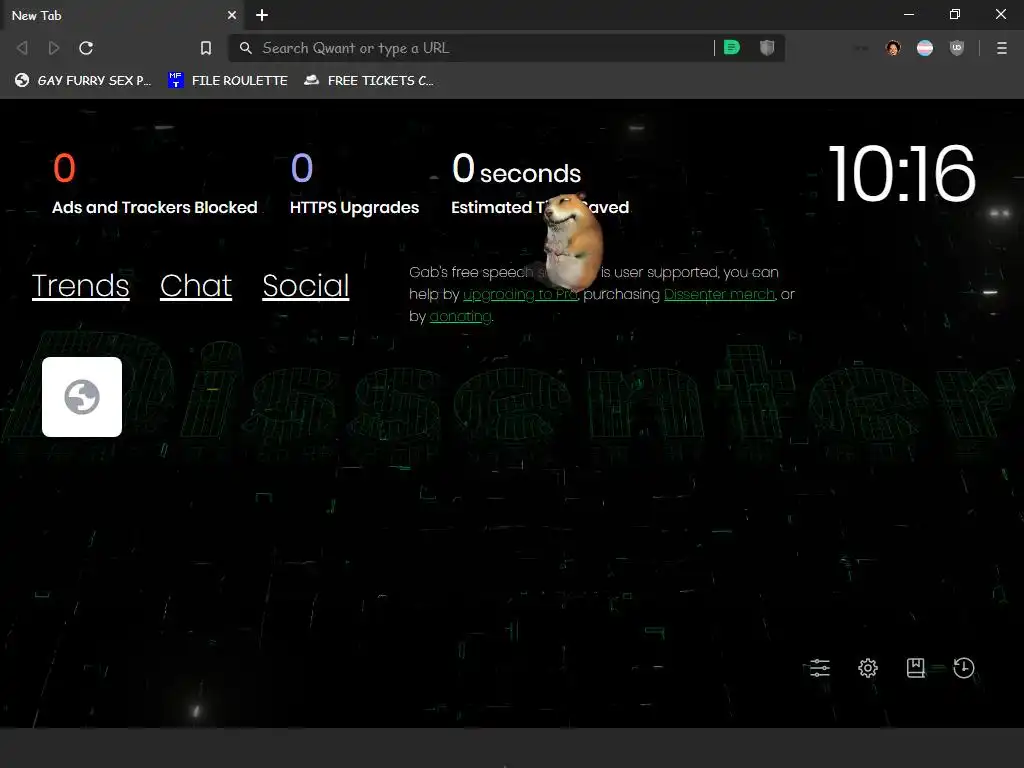This screenshot has width=1024, height=768.
Task: Close the New Tab tab
Action: [232, 15]
